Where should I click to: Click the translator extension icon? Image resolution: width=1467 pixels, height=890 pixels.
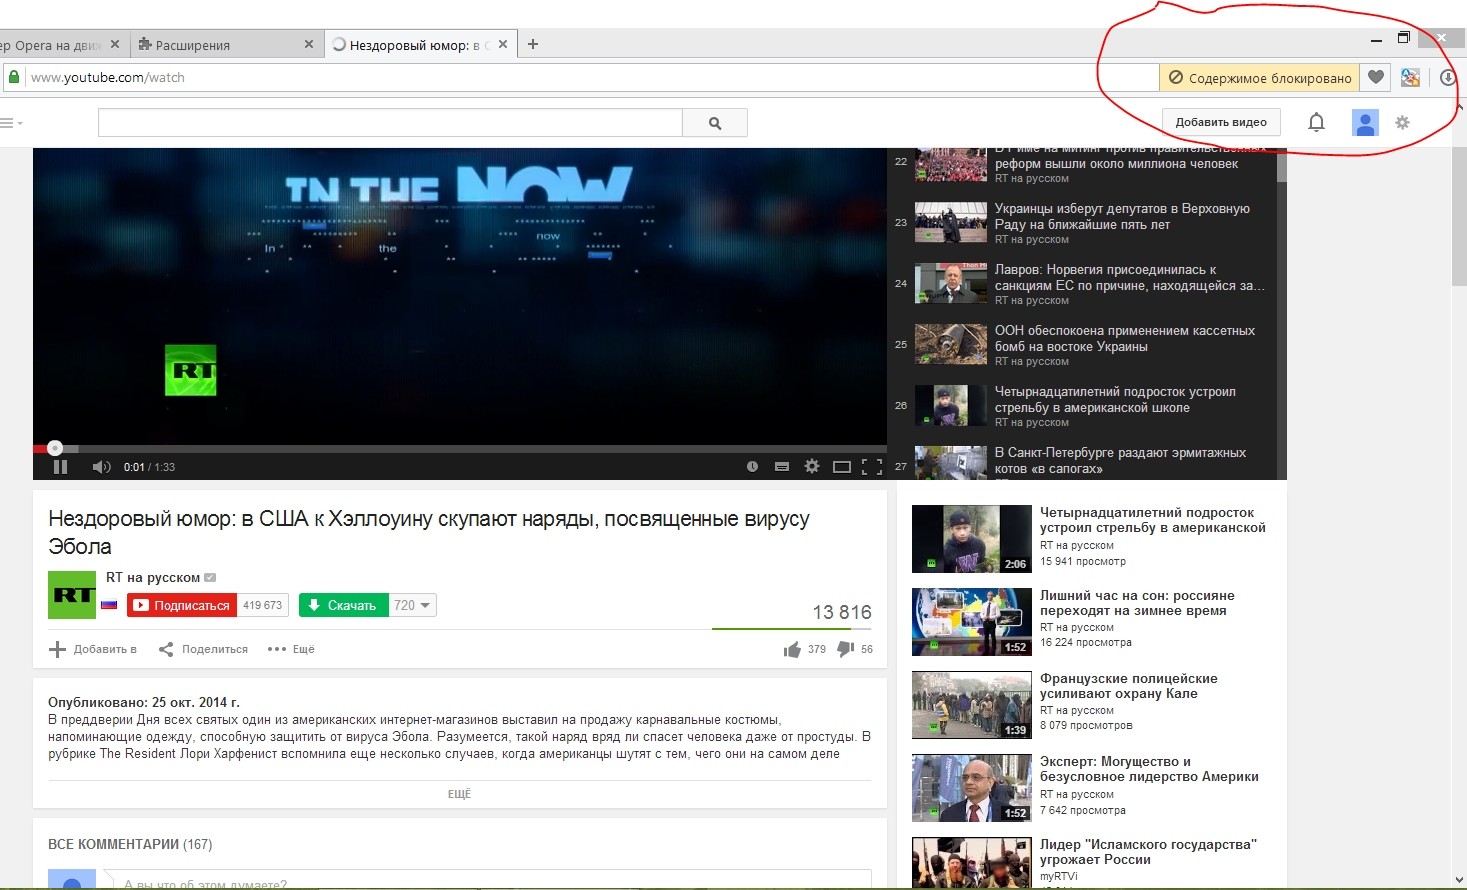pos(1411,78)
